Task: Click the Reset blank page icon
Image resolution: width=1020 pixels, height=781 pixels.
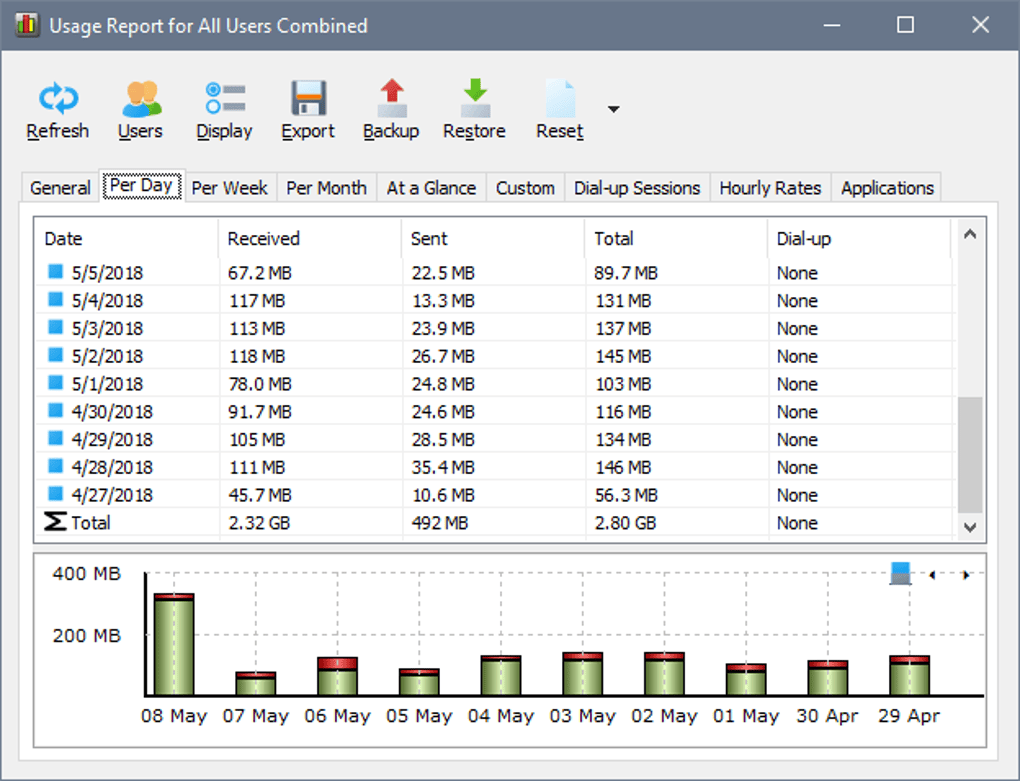Action: pos(559,99)
